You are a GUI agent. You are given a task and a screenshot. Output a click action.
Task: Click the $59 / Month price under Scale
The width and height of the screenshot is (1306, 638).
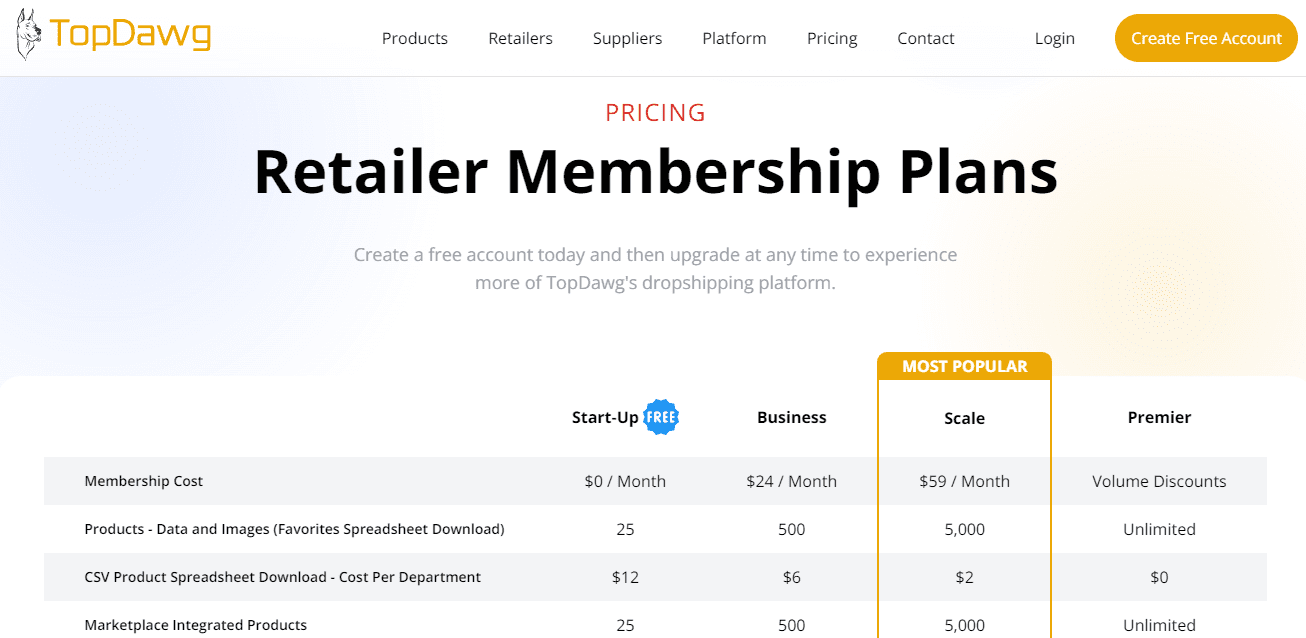coord(963,481)
